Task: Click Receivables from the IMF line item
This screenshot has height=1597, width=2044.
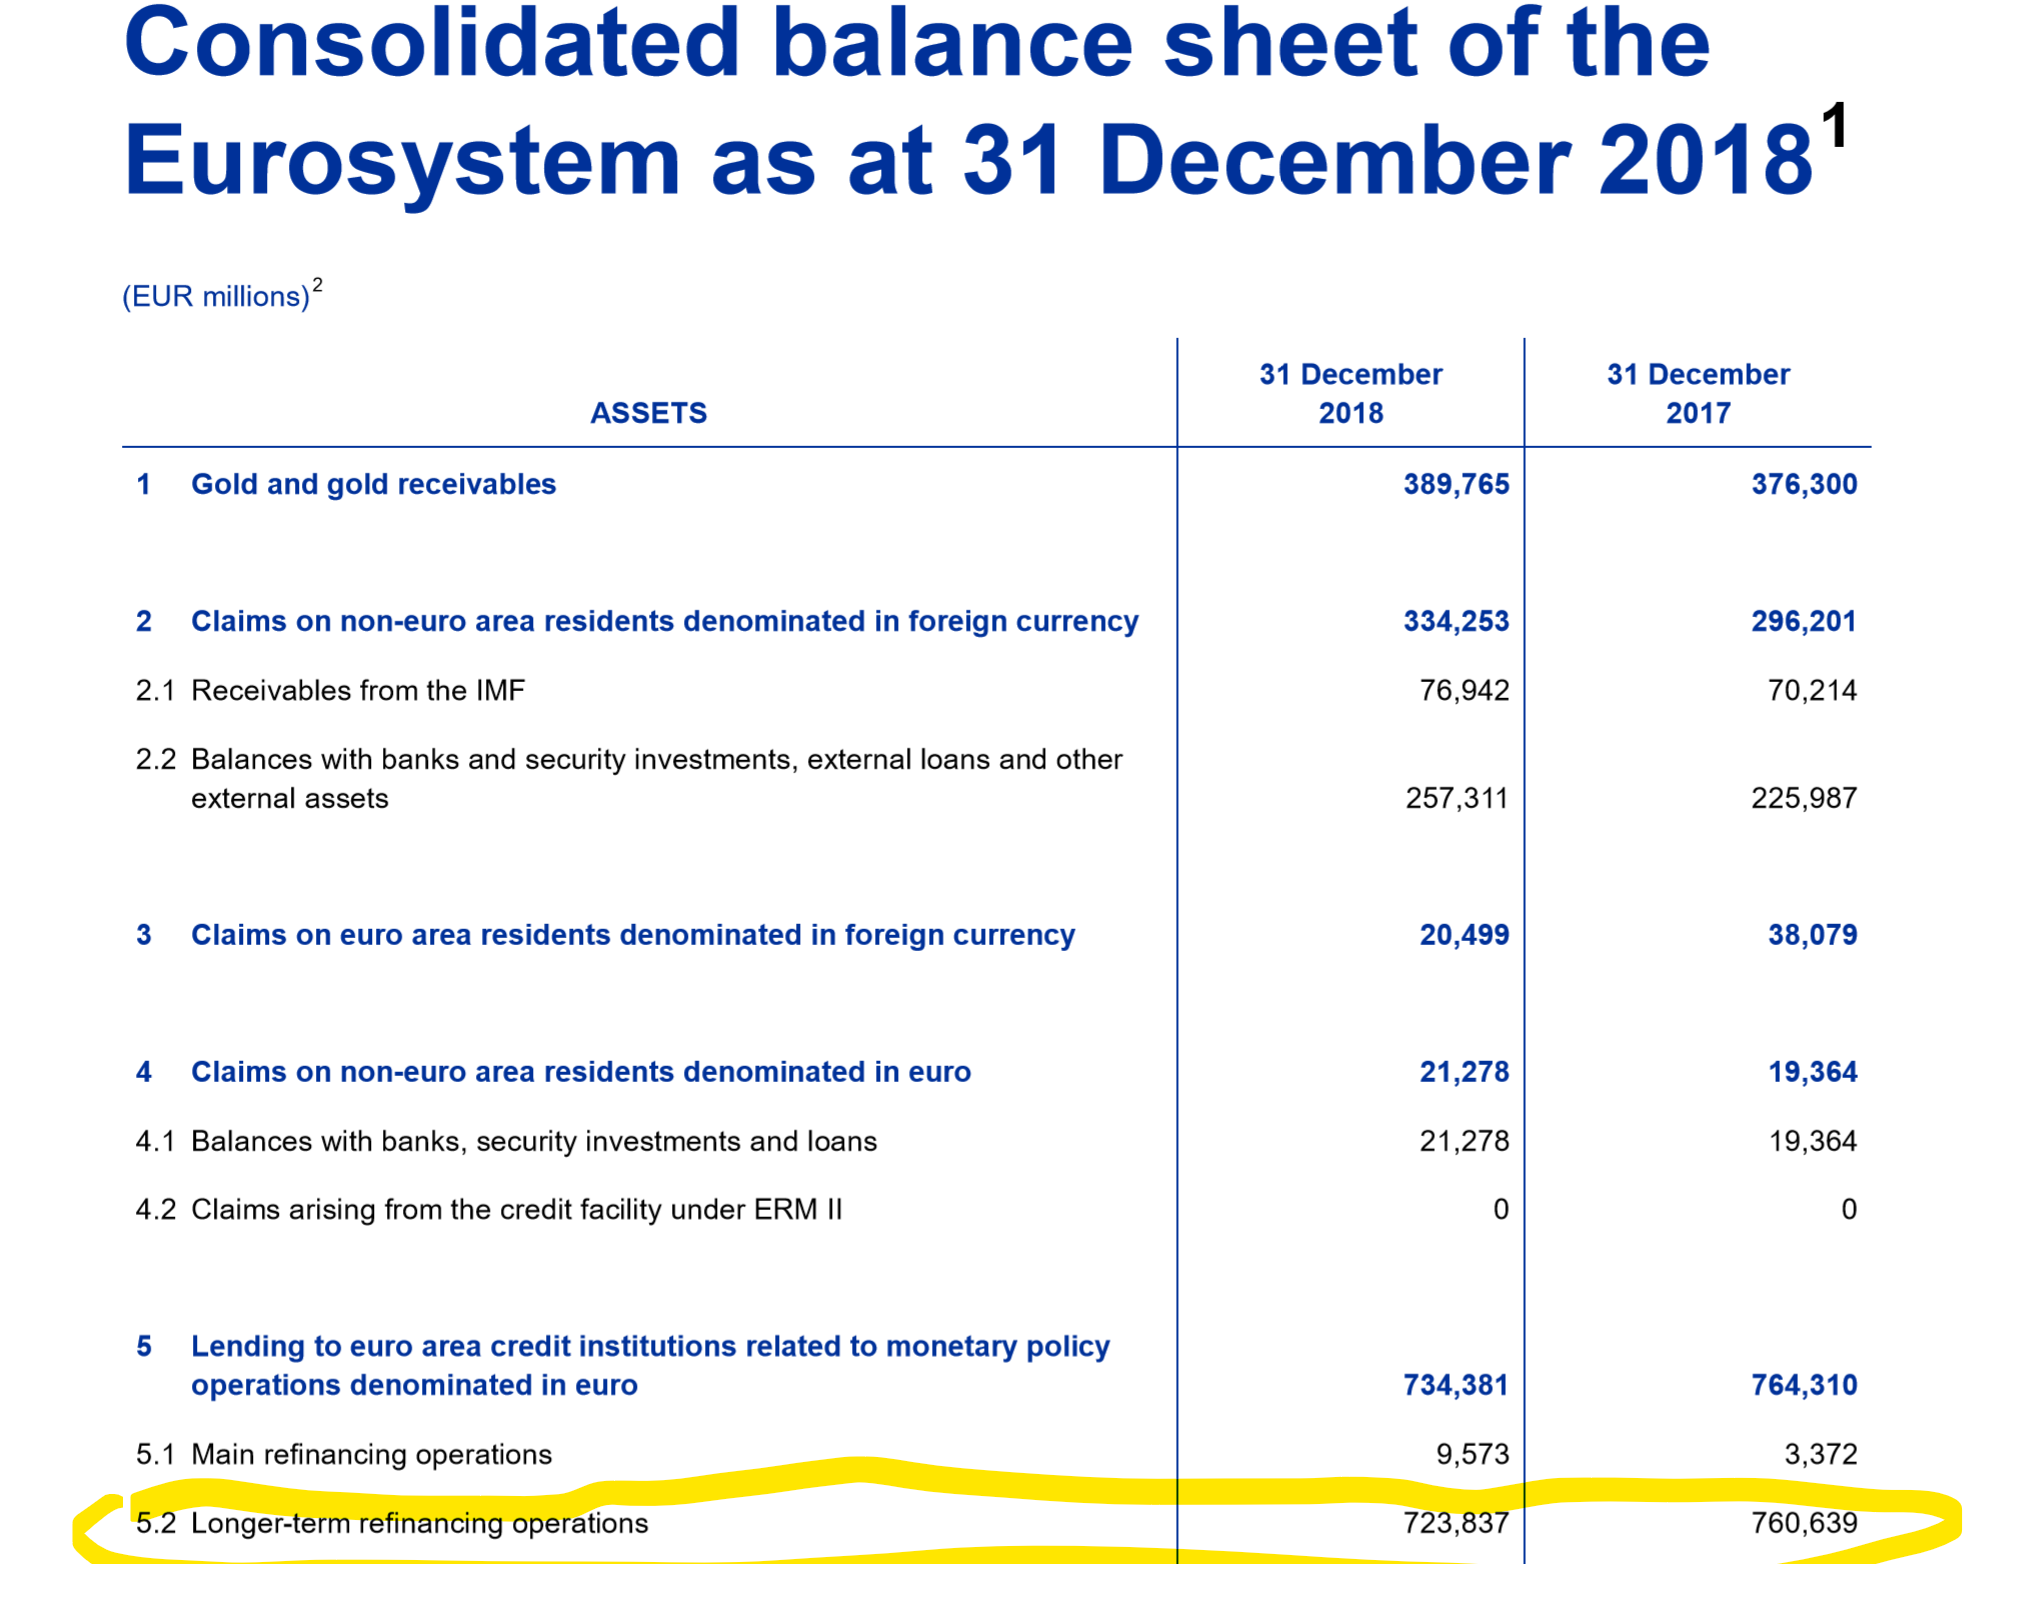Action: [357, 691]
